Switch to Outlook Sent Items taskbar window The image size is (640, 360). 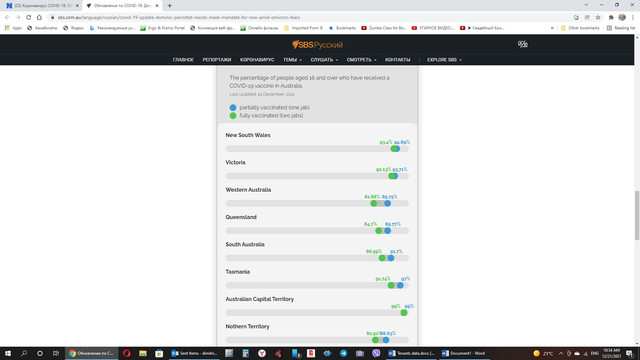point(195,353)
